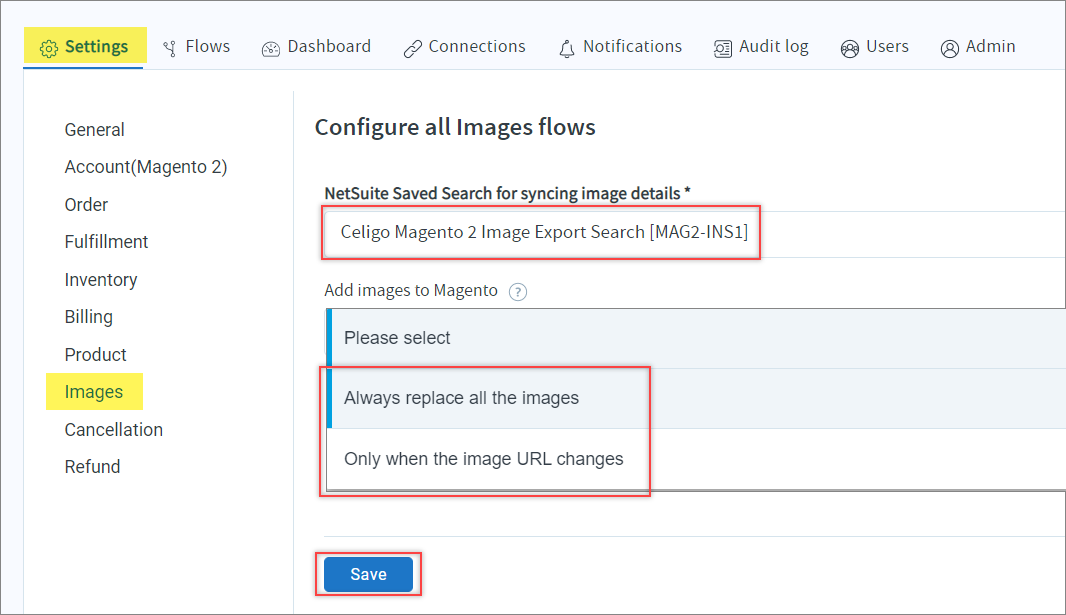Save the Images flow configuration
The image size is (1066, 615).
(x=368, y=575)
